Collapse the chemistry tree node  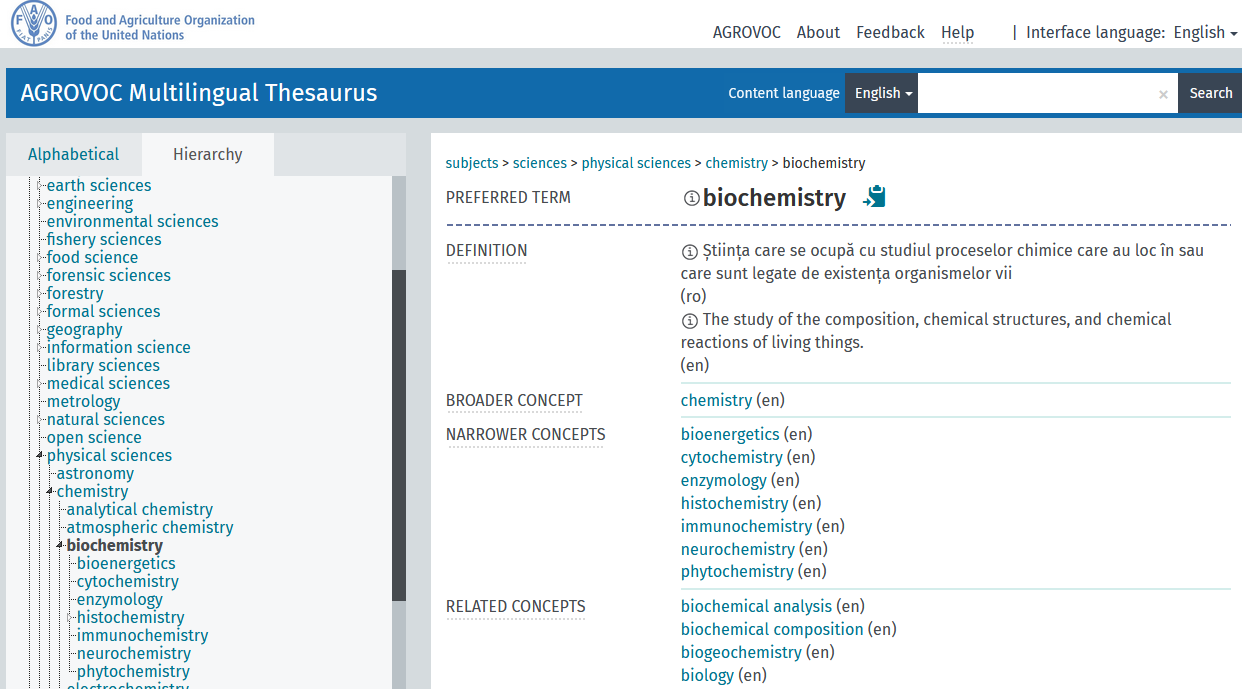50,492
